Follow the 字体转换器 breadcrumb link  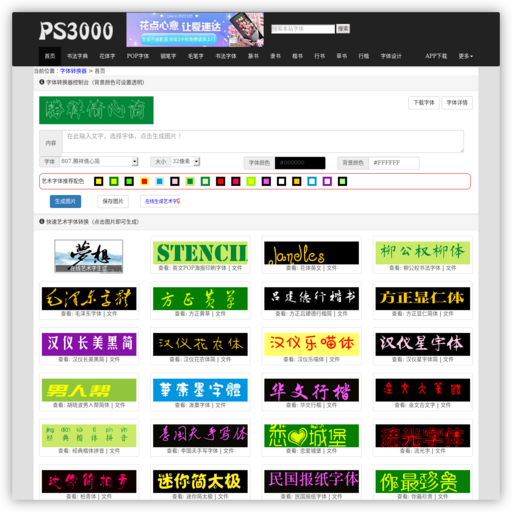pyautogui.click(x=73, y=71)
